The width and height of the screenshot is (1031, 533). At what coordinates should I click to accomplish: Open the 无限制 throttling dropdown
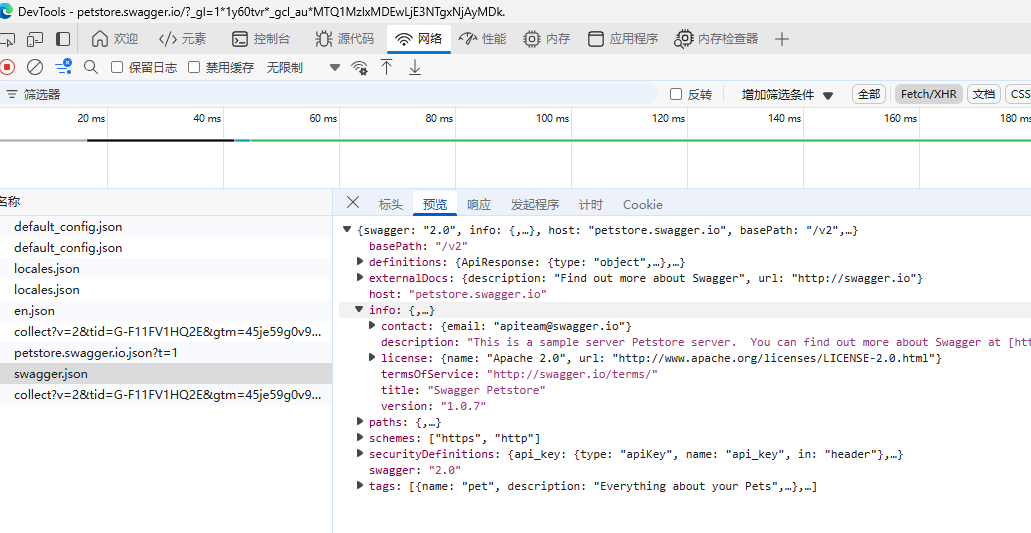pyautogui.click(x=303, y=67)
